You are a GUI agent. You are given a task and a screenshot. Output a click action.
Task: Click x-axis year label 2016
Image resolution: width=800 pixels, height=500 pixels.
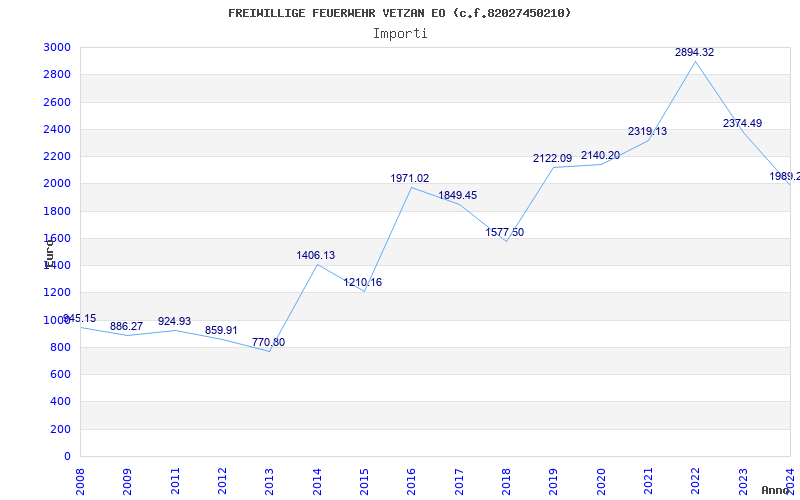click(412, 481)
